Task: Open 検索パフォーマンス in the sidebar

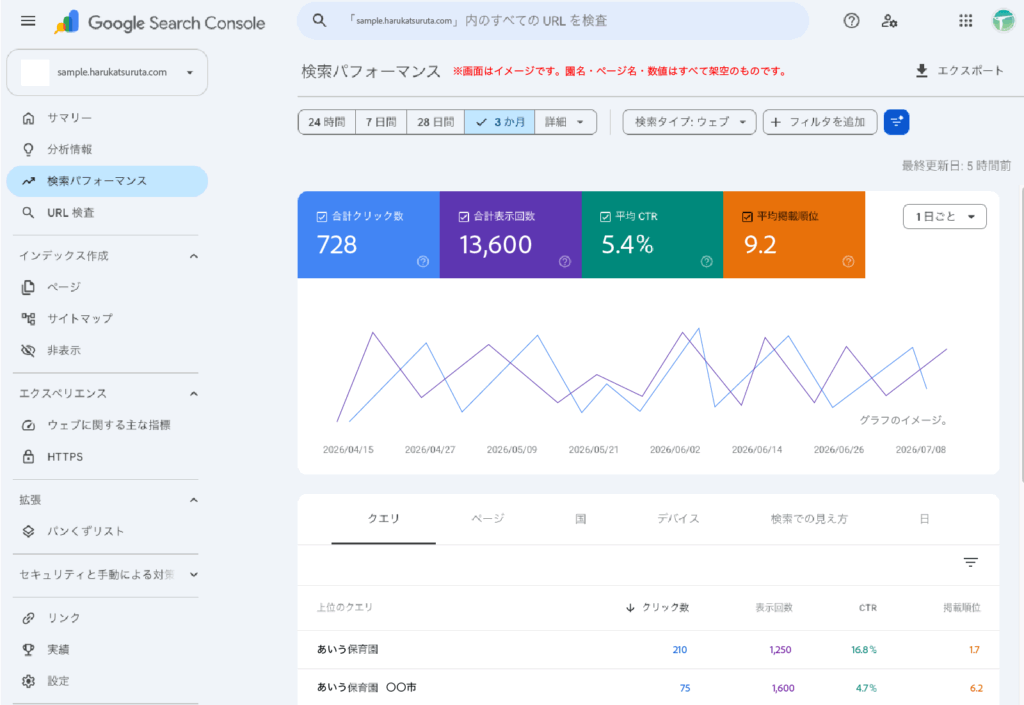Action: [107, 181]
